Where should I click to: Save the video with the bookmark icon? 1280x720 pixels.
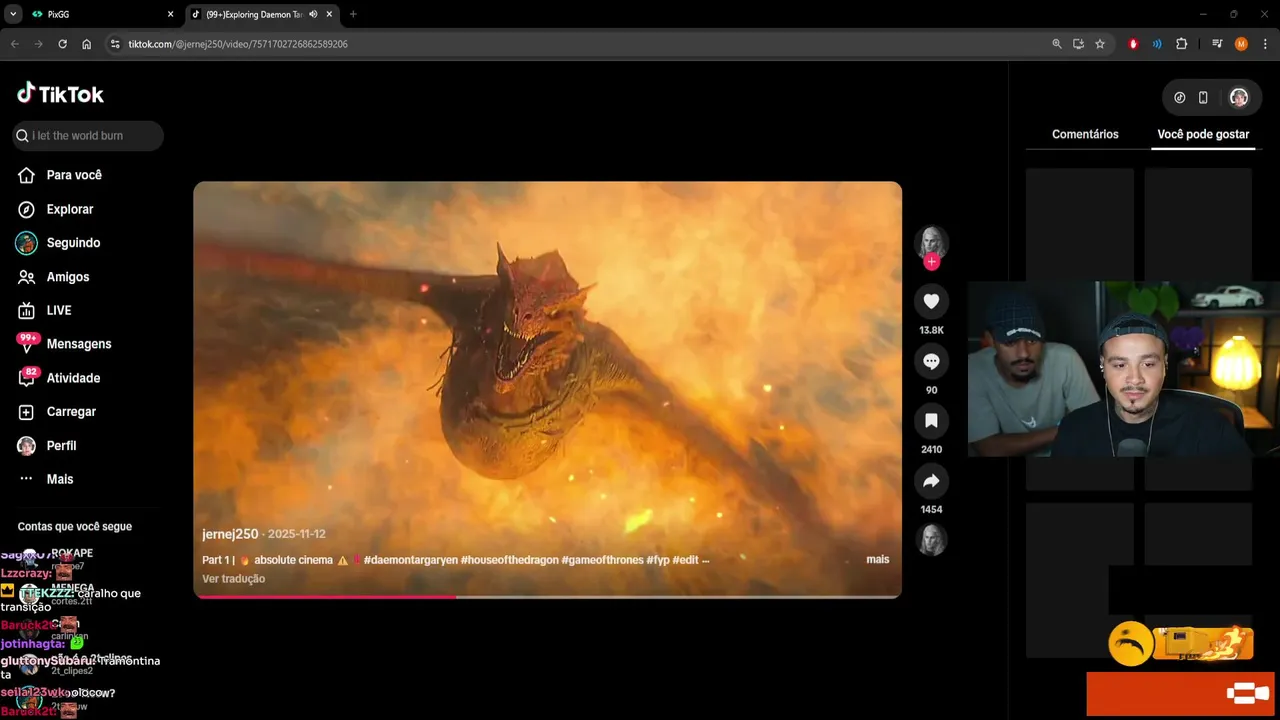pyautogui.click(x=931, y=421)
